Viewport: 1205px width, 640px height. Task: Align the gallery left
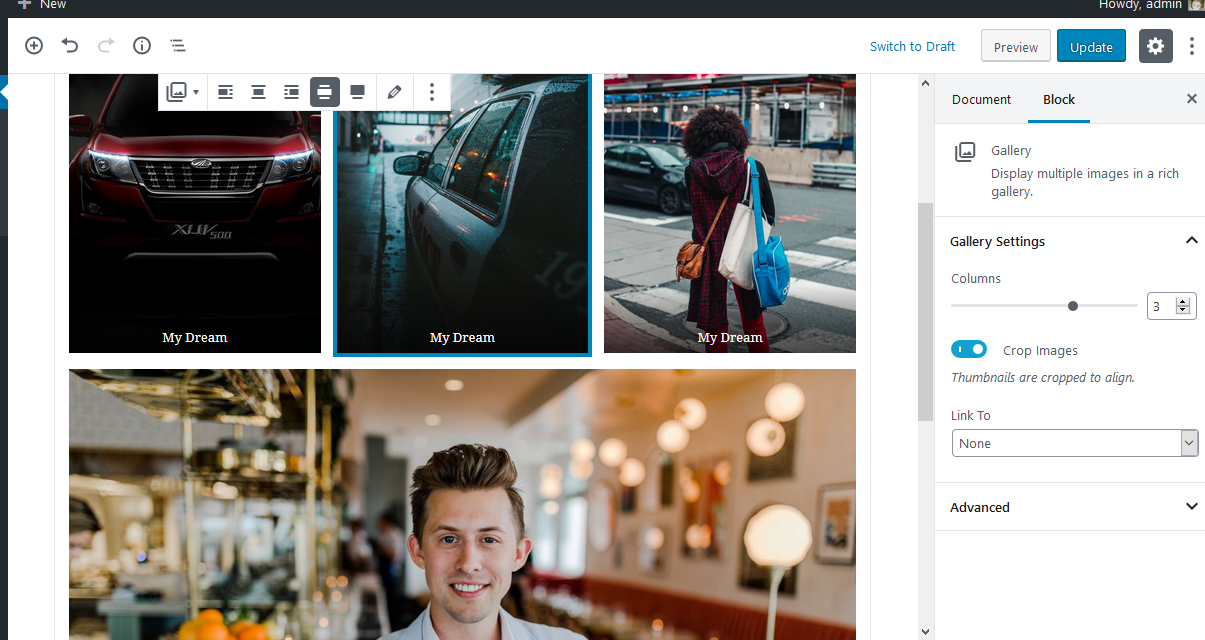[226, 92]
